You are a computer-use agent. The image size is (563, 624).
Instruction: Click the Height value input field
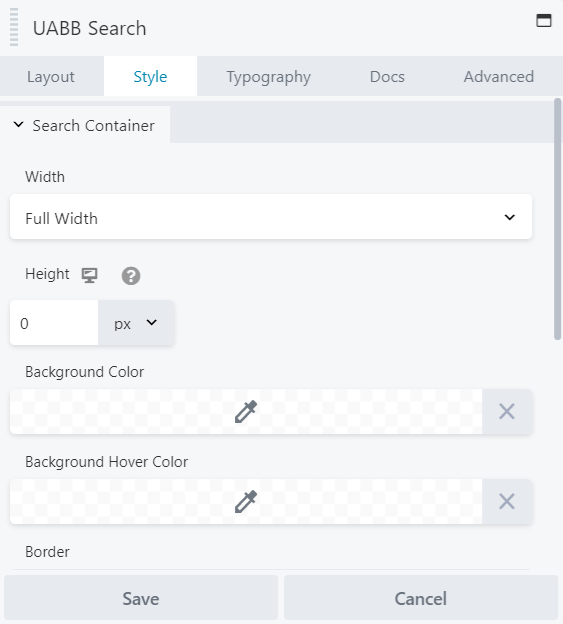pyautogui.click(x=54, y=323)
